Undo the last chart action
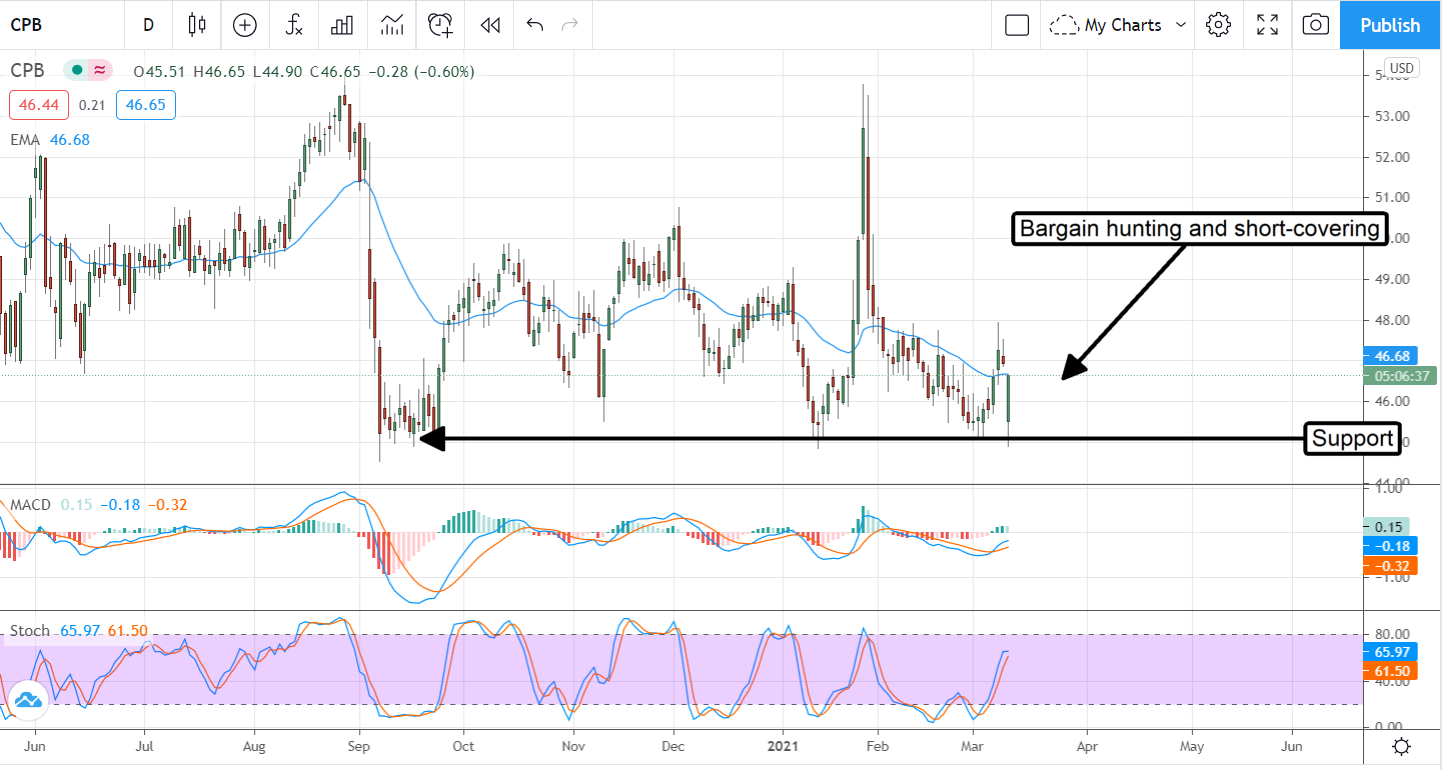 [535, 25]
